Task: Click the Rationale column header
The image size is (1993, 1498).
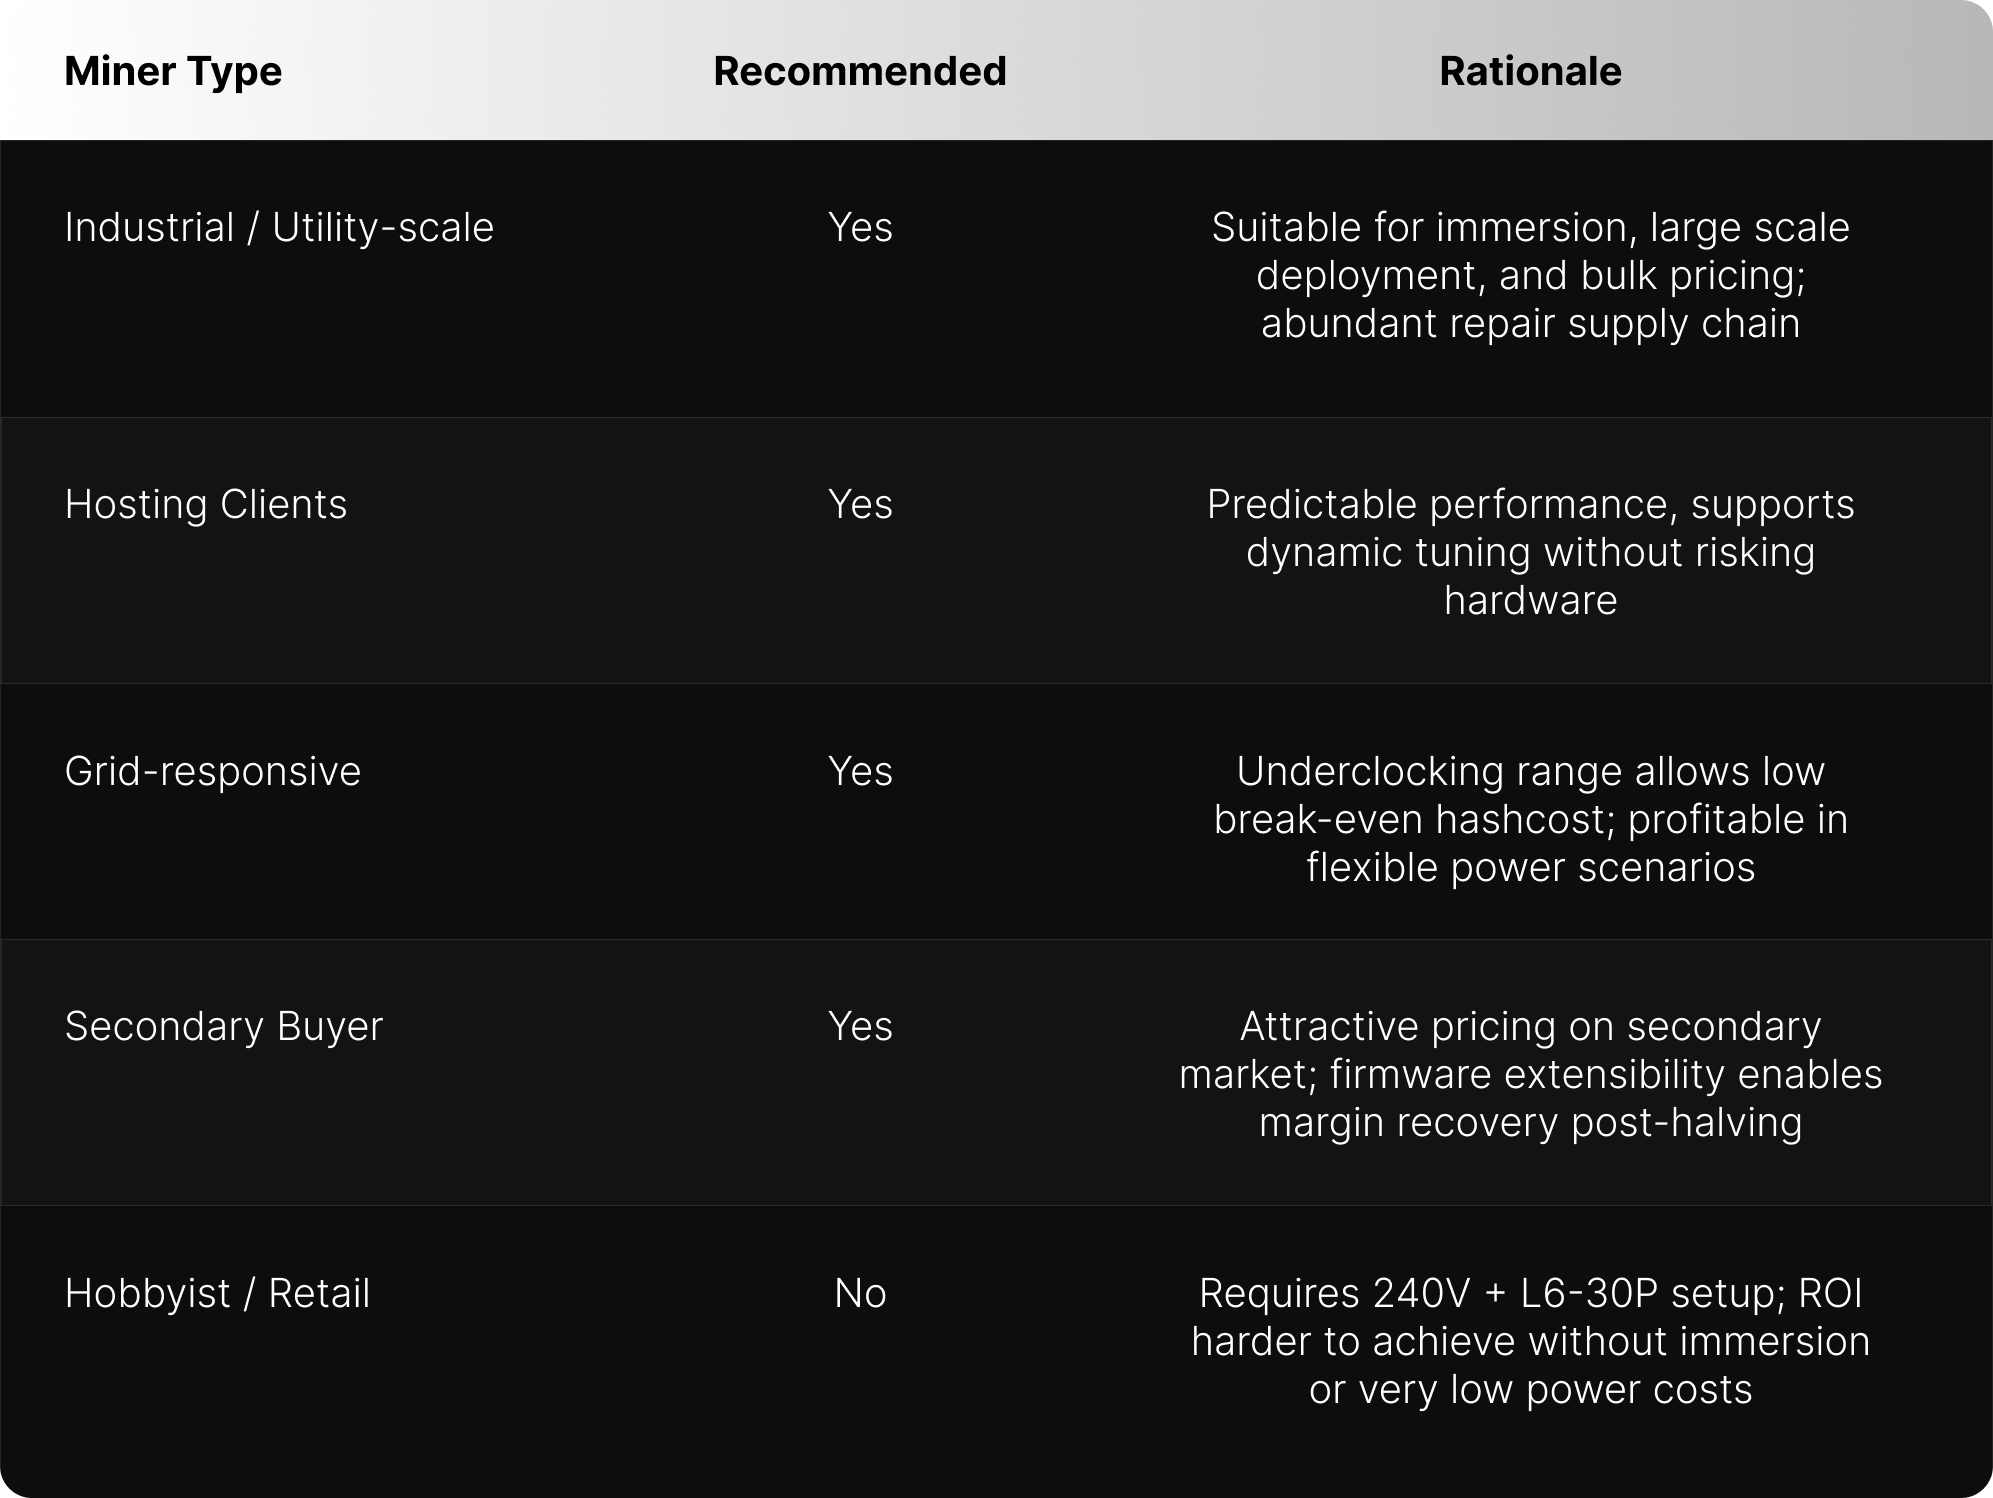Action: pos(1530,71)
